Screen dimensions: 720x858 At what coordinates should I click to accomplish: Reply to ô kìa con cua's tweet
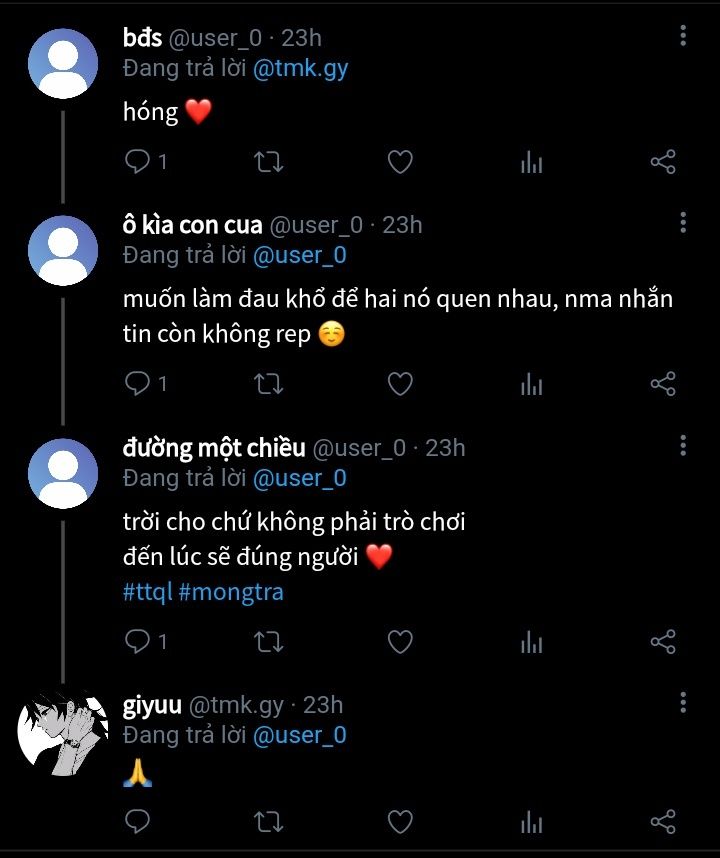[137, 384]
